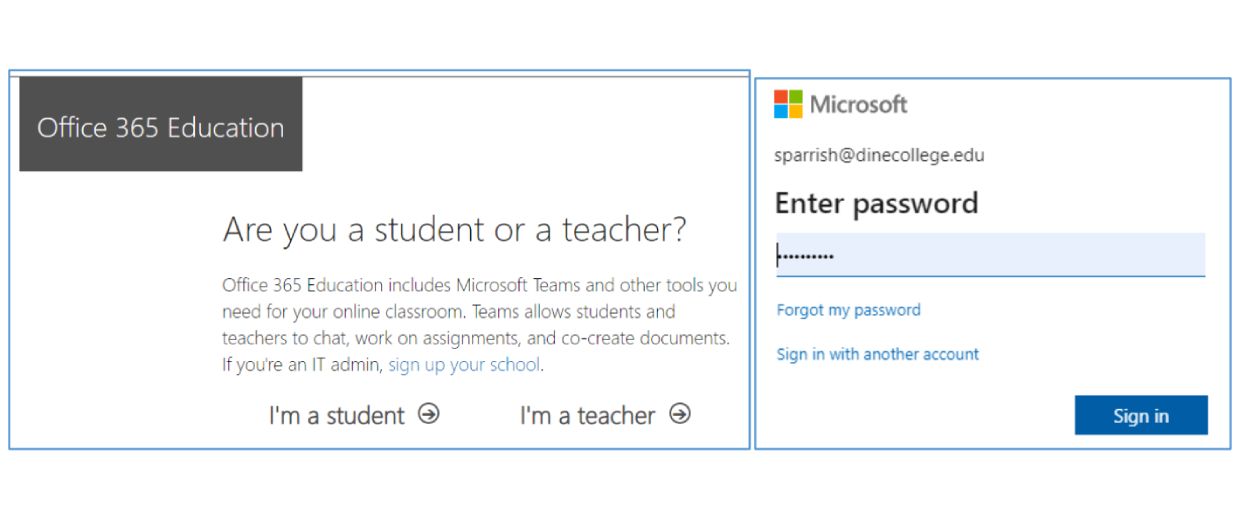This screenshot has width=1246, height=516.
Task: Click the text If you're an IT admin
Action: pyautogui.click(x=302, y=365)
